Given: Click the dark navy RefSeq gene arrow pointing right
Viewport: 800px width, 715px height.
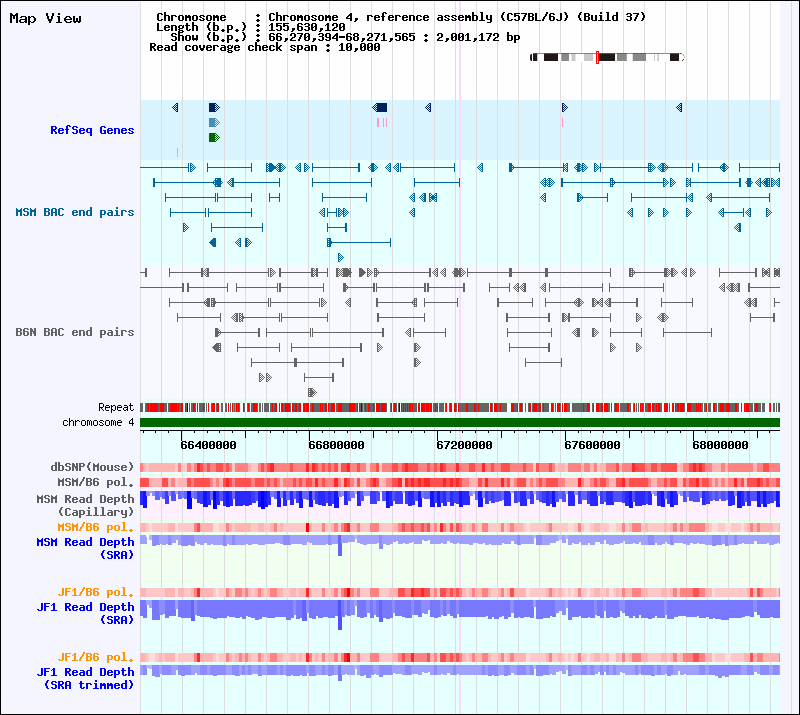Looking at the screenshot, I should pos(214,107).
